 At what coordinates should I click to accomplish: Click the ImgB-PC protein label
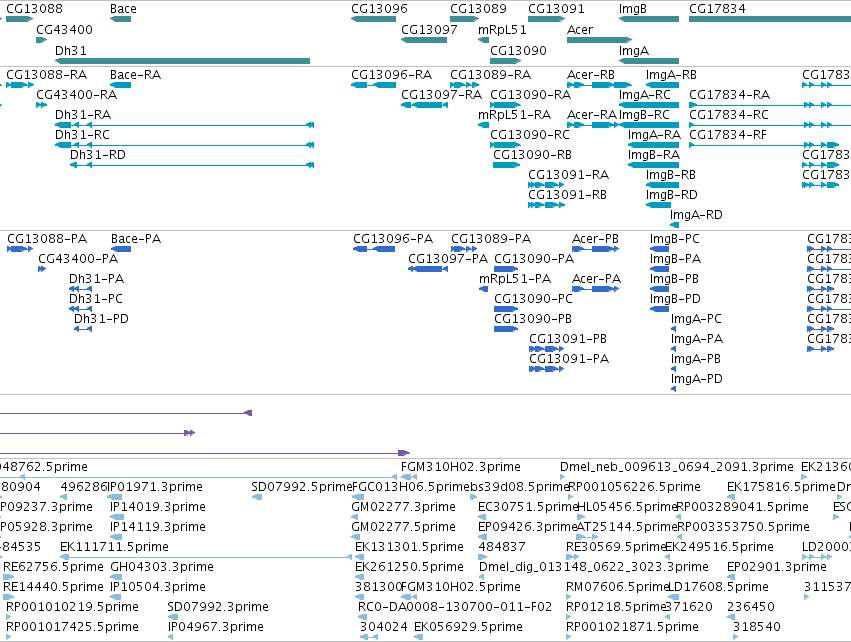(x=675, y=239)
